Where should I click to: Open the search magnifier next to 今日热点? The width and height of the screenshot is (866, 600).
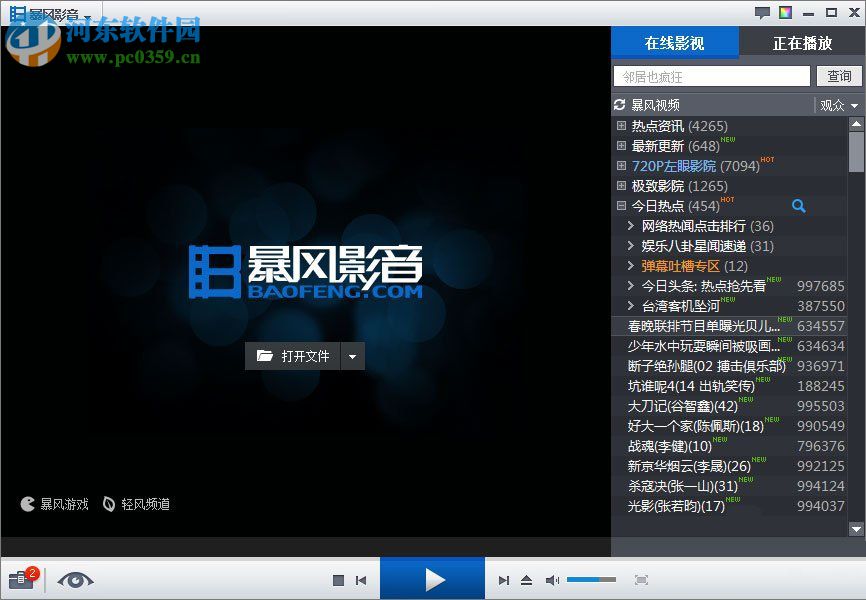pos(798,205)
